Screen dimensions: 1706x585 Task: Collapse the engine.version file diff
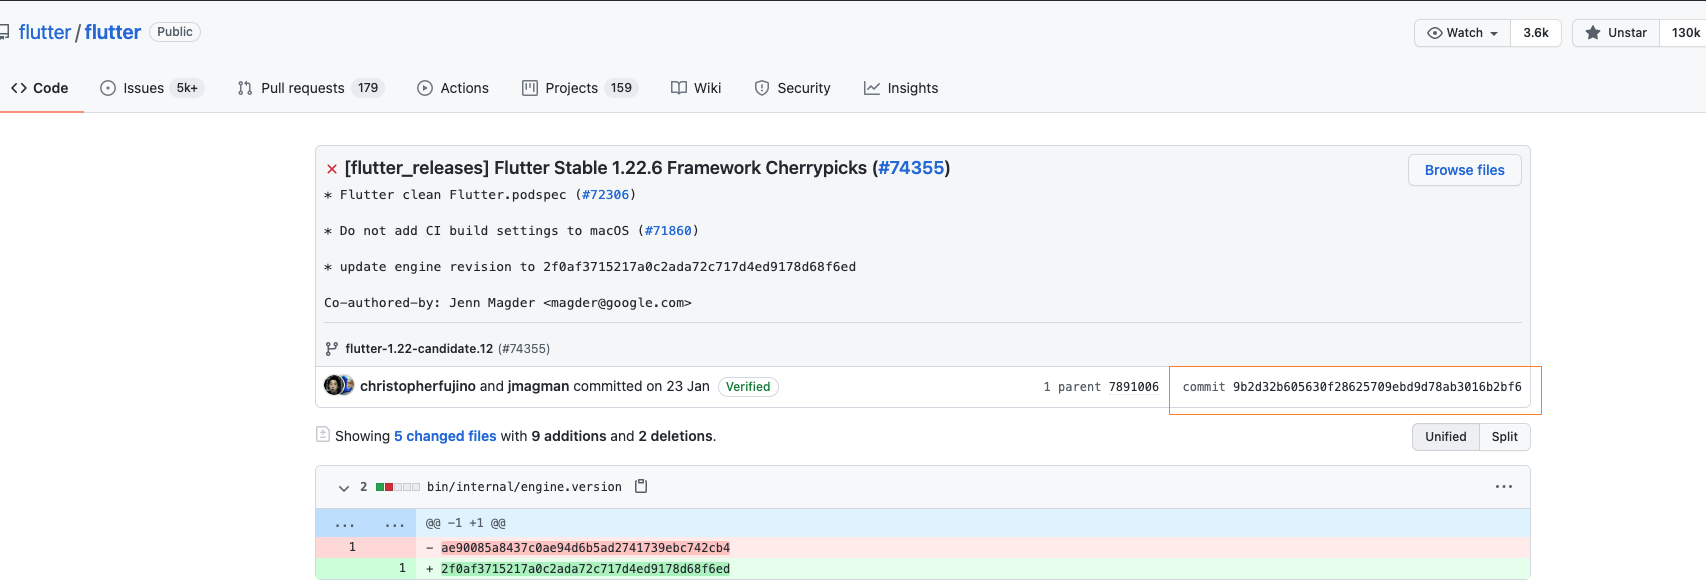[x=344, y=488]
